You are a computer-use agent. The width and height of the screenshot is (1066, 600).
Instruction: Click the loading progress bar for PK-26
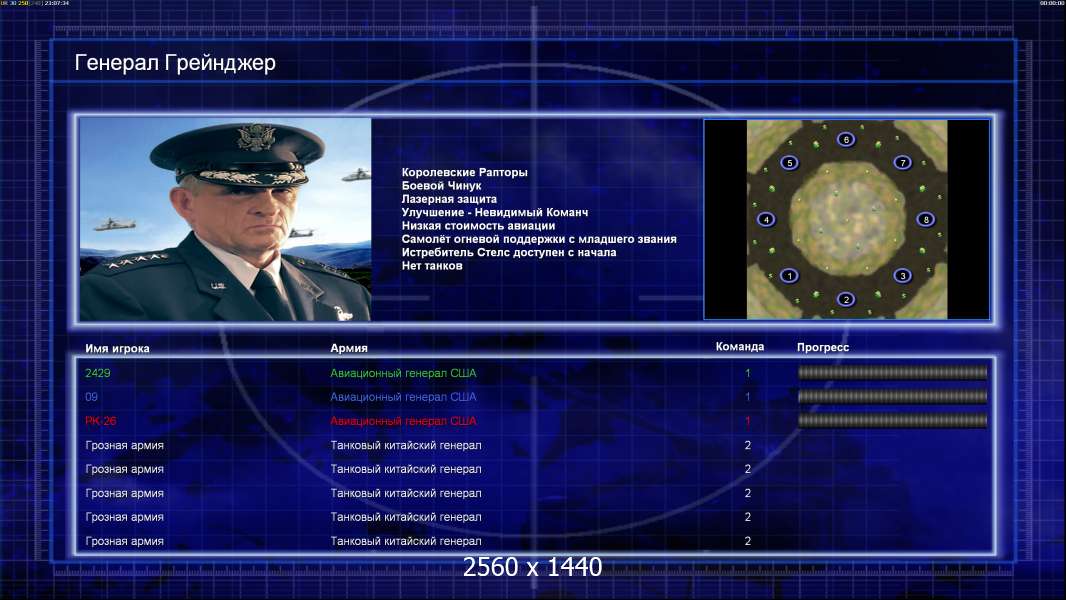892,421
